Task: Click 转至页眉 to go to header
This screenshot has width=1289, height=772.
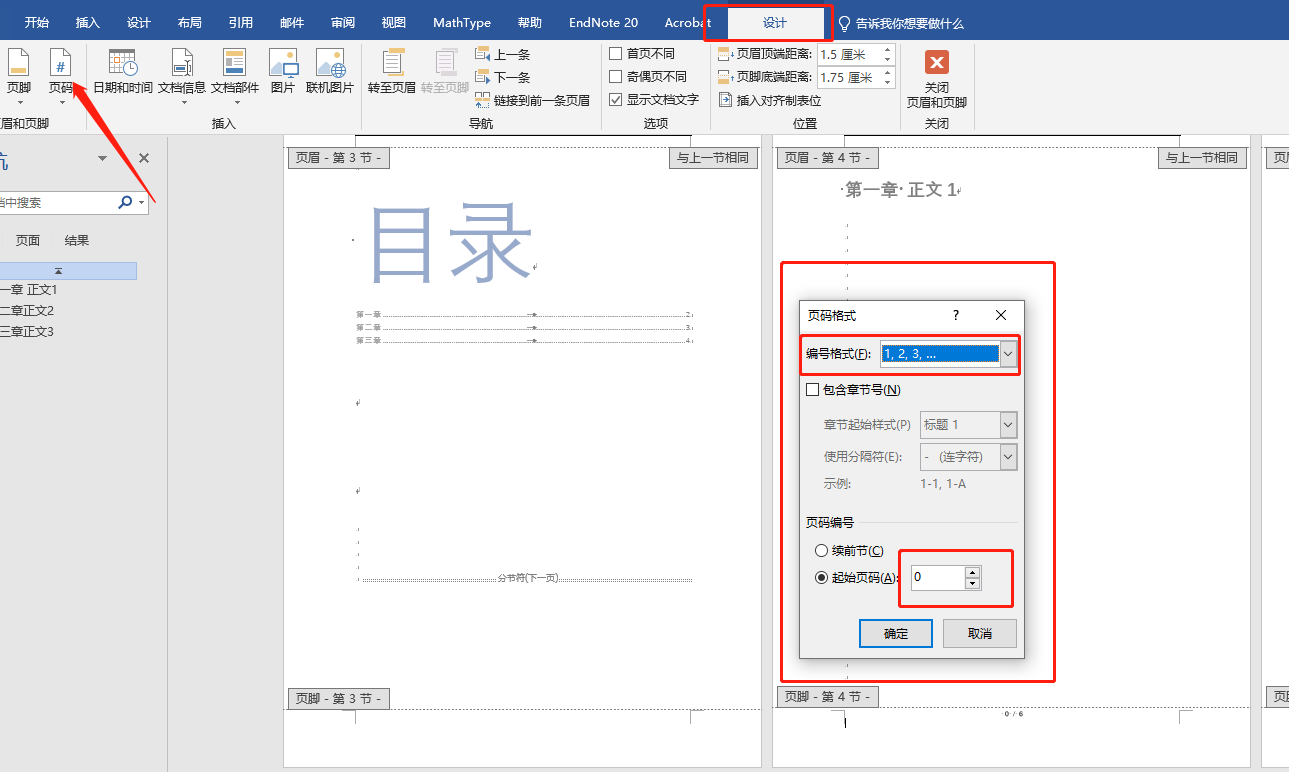Action: point(394,78)
